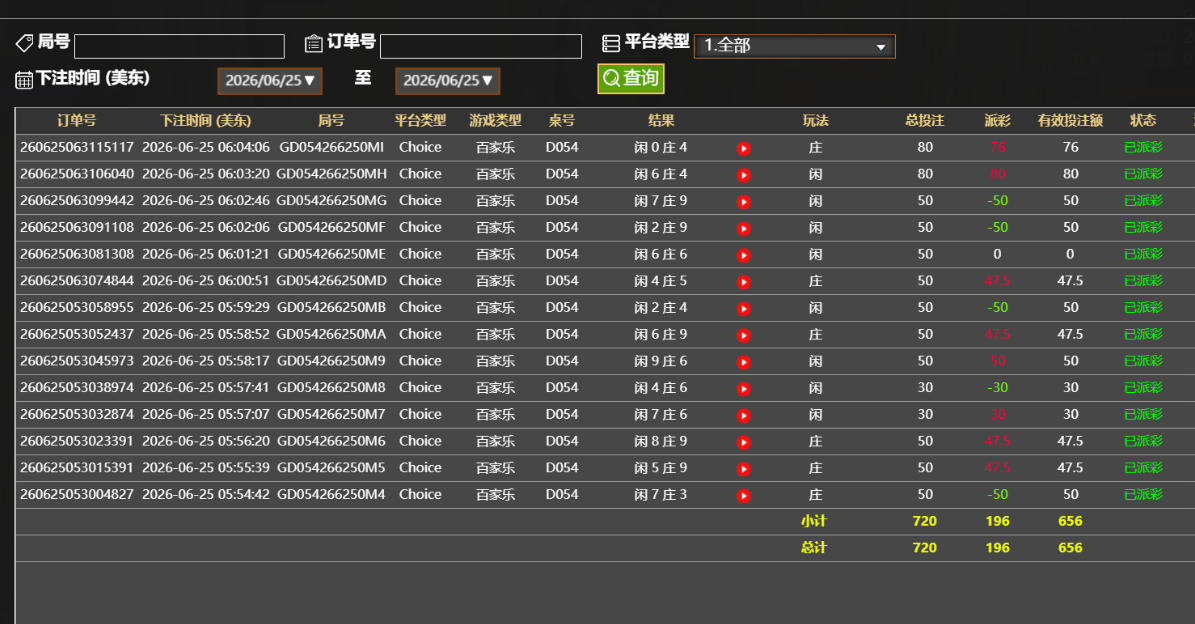Viewport: 1195px width, 624px height.
Task: Play result video for order 260625053023391
Action: coord(744,442)
